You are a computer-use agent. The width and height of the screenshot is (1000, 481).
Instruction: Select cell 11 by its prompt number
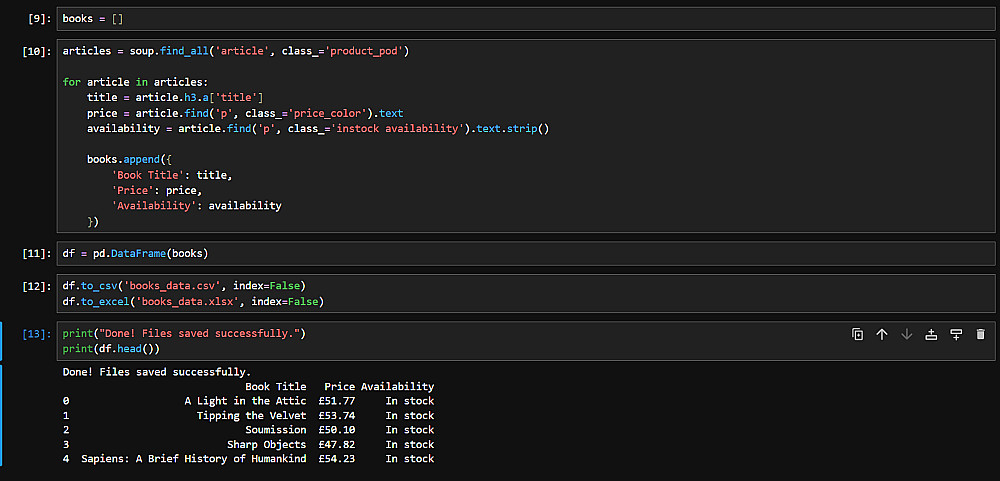click(x=36, y=253)
